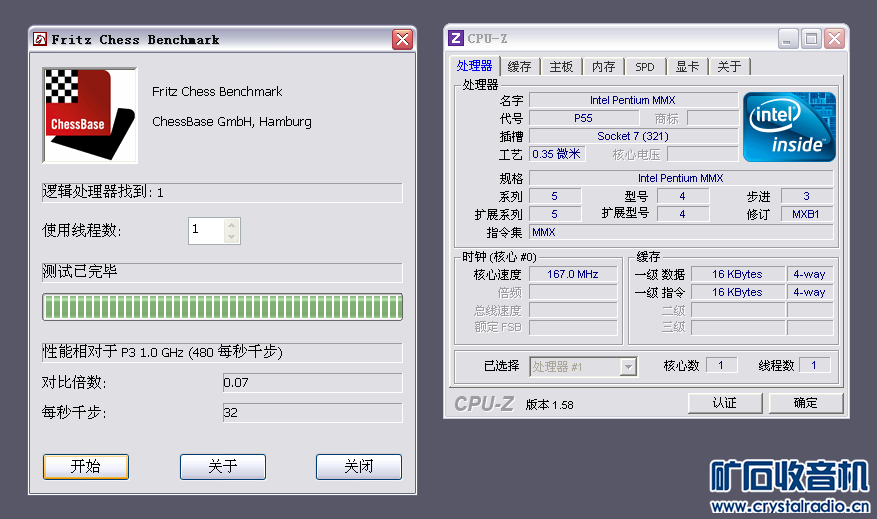Click the '逻辑处理器找到: 1' text
Screen dimensions: 877x519
click(x=103, y=192)
